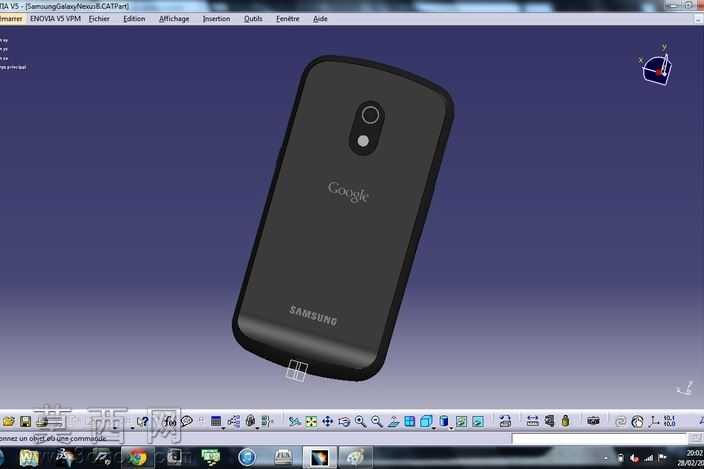Select Measure Between tool
704x469 pixels.
coord(532,421)
